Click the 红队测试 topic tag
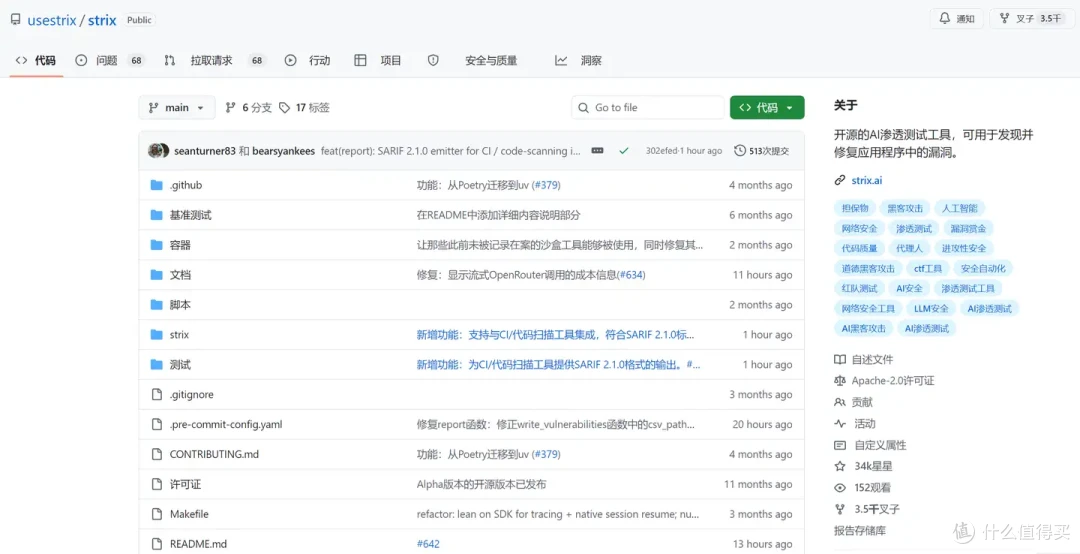Screen dimensions: 1080x554 pos(860,288)
